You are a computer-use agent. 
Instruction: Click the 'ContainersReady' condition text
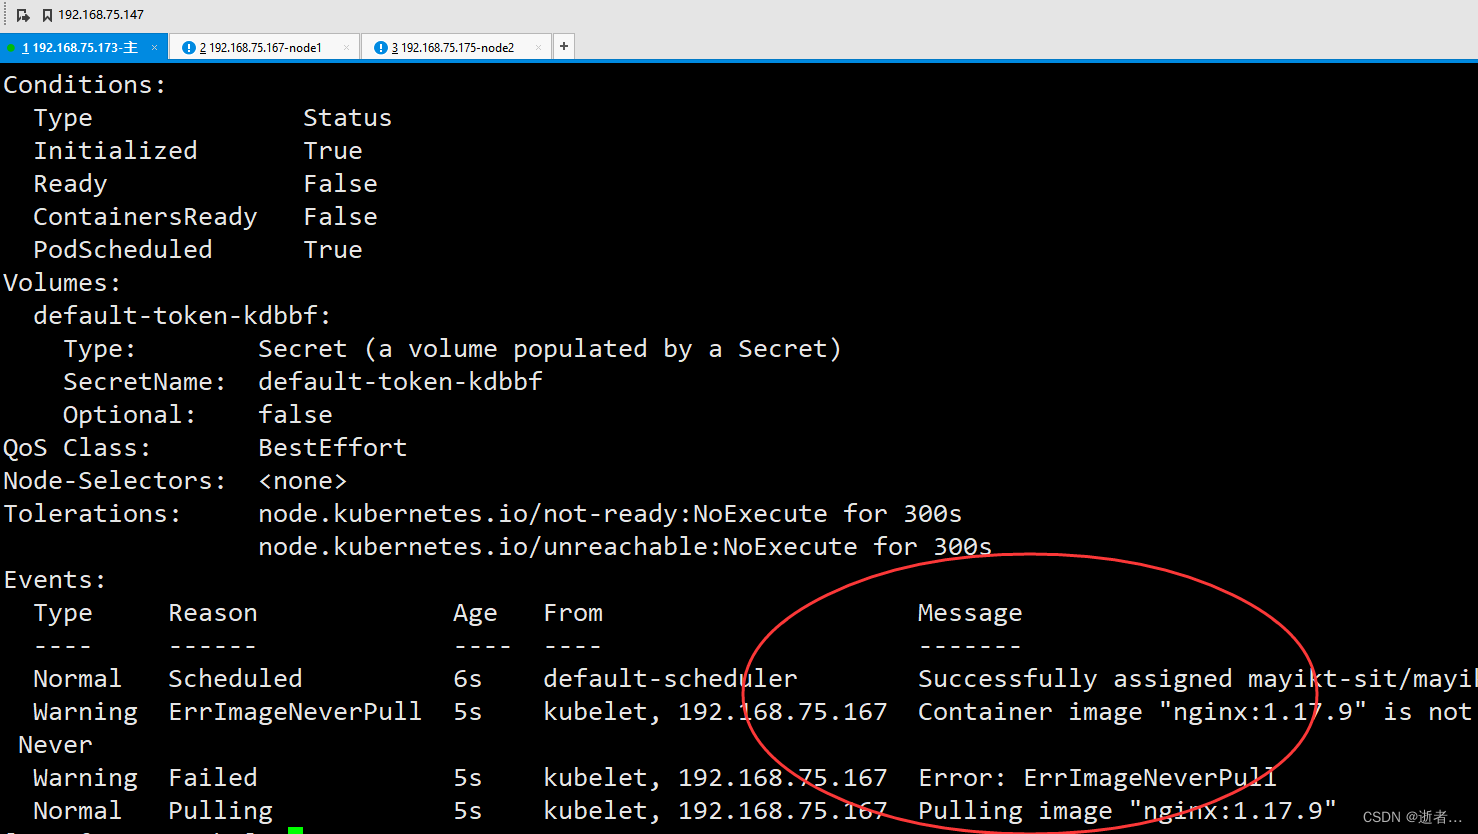pyautogui.click(x=145, y=217)
